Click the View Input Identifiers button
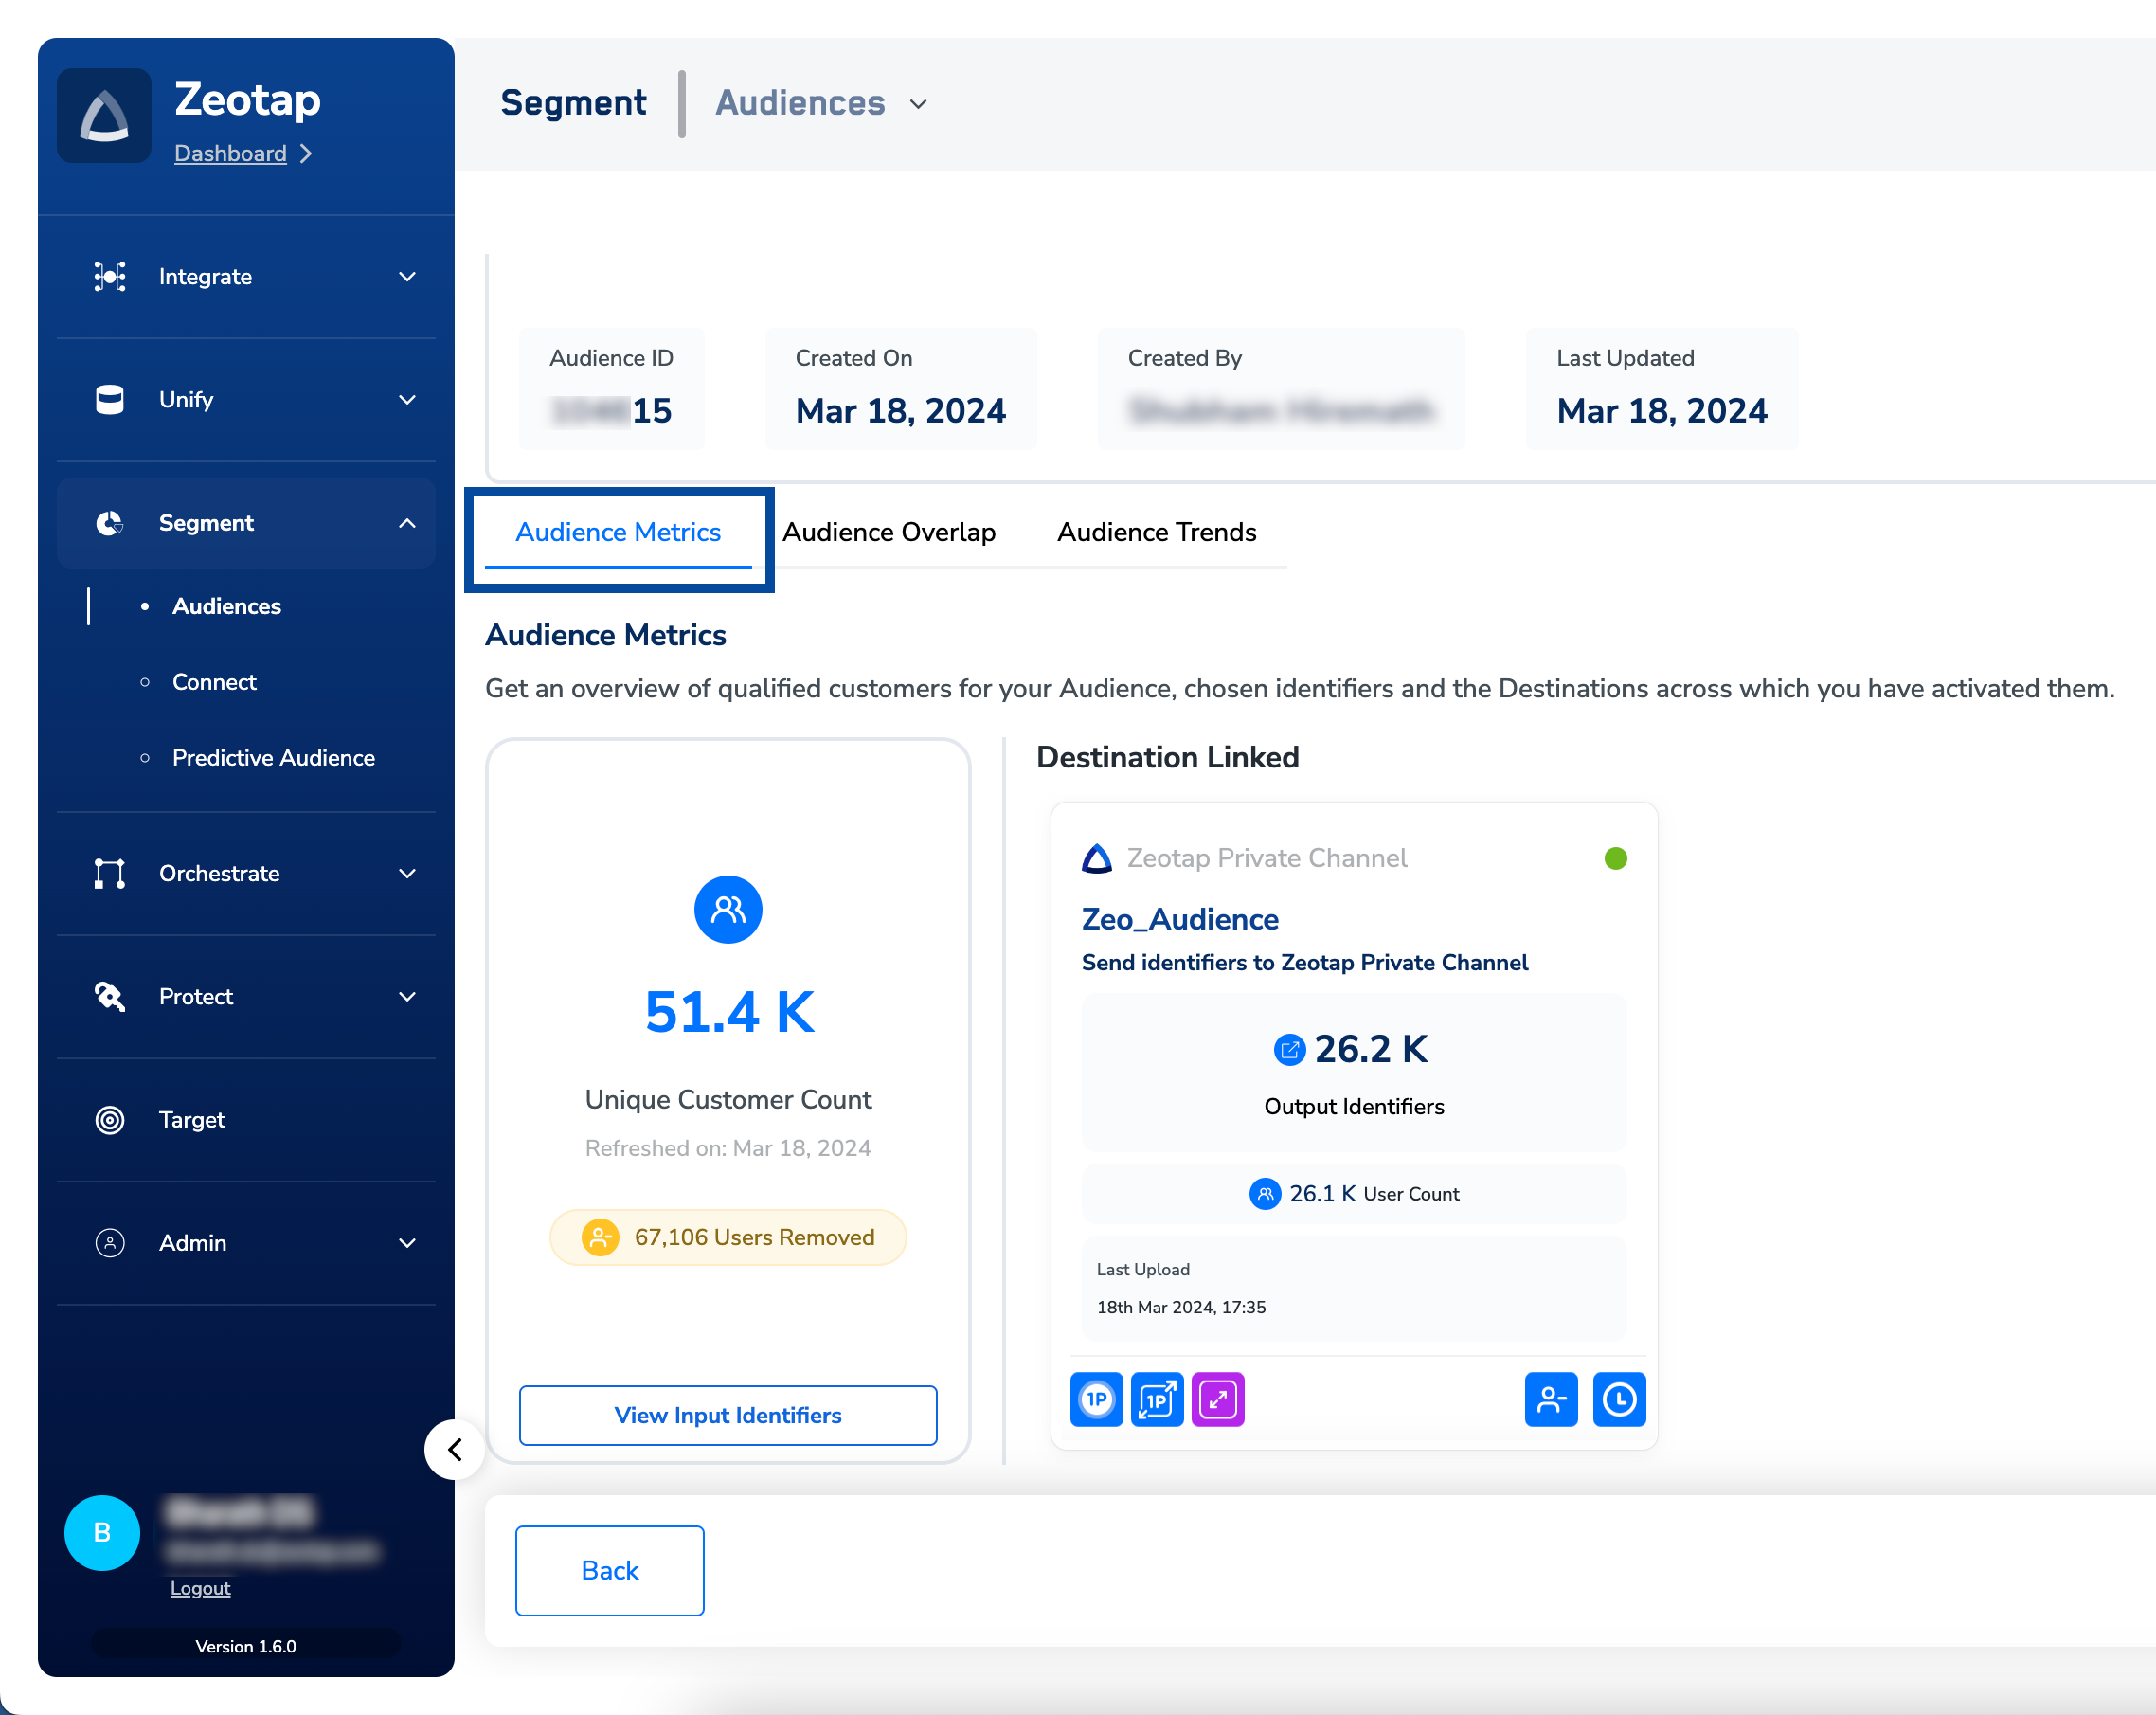Screen dimensions: 2156x1715 tap(727, 1414)
